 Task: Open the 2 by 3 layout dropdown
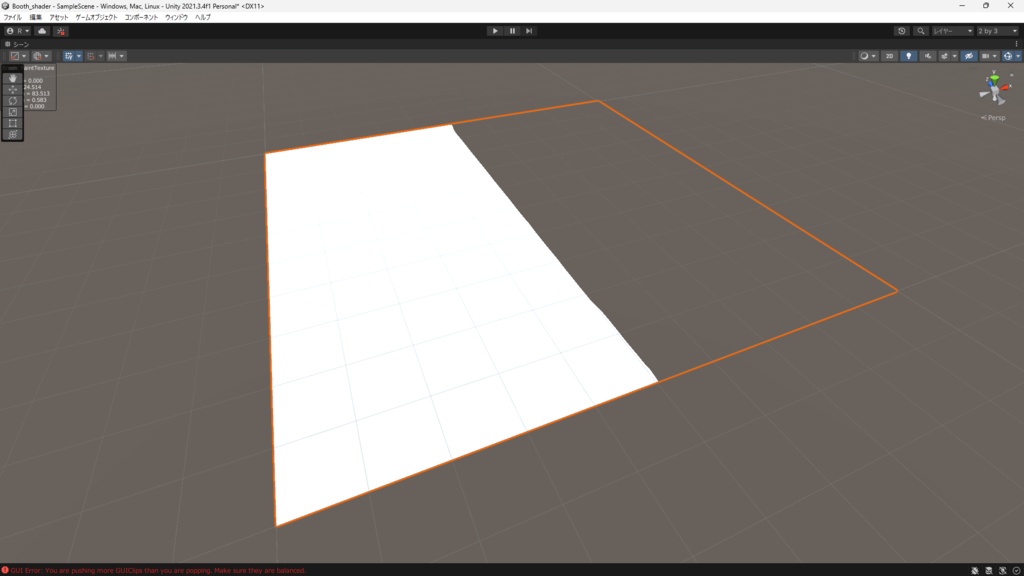(x=997, y=31)
